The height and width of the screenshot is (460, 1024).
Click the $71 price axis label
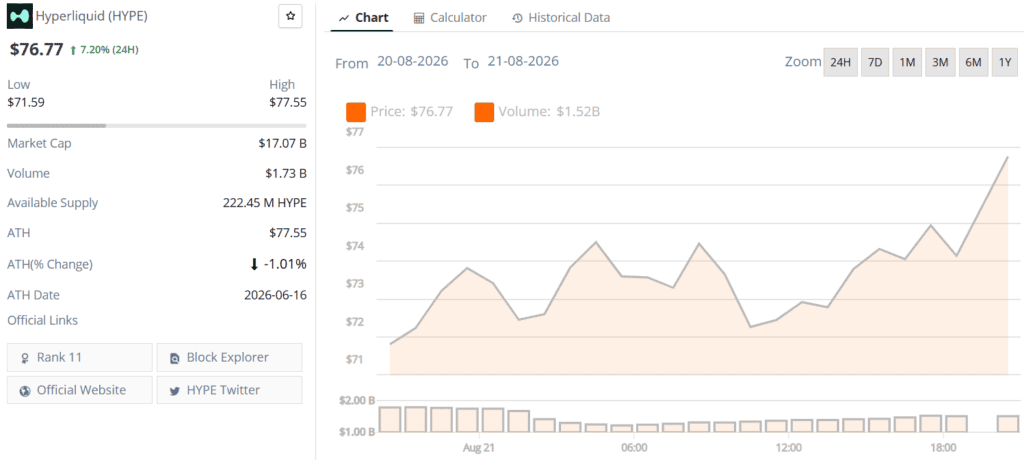[353, 359]
